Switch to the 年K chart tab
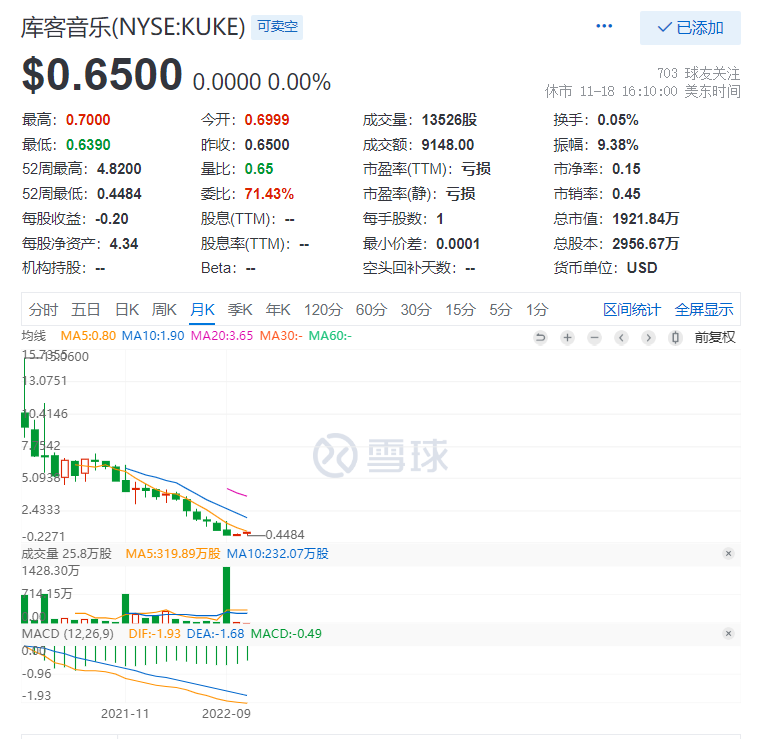Viewport: 776px width, 739px height. pyautogui.click(x=277, y=309)
